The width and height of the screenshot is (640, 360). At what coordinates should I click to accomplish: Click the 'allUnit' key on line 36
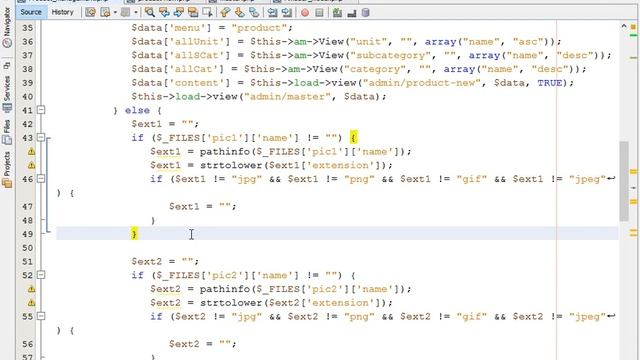(x=197, y=42)
